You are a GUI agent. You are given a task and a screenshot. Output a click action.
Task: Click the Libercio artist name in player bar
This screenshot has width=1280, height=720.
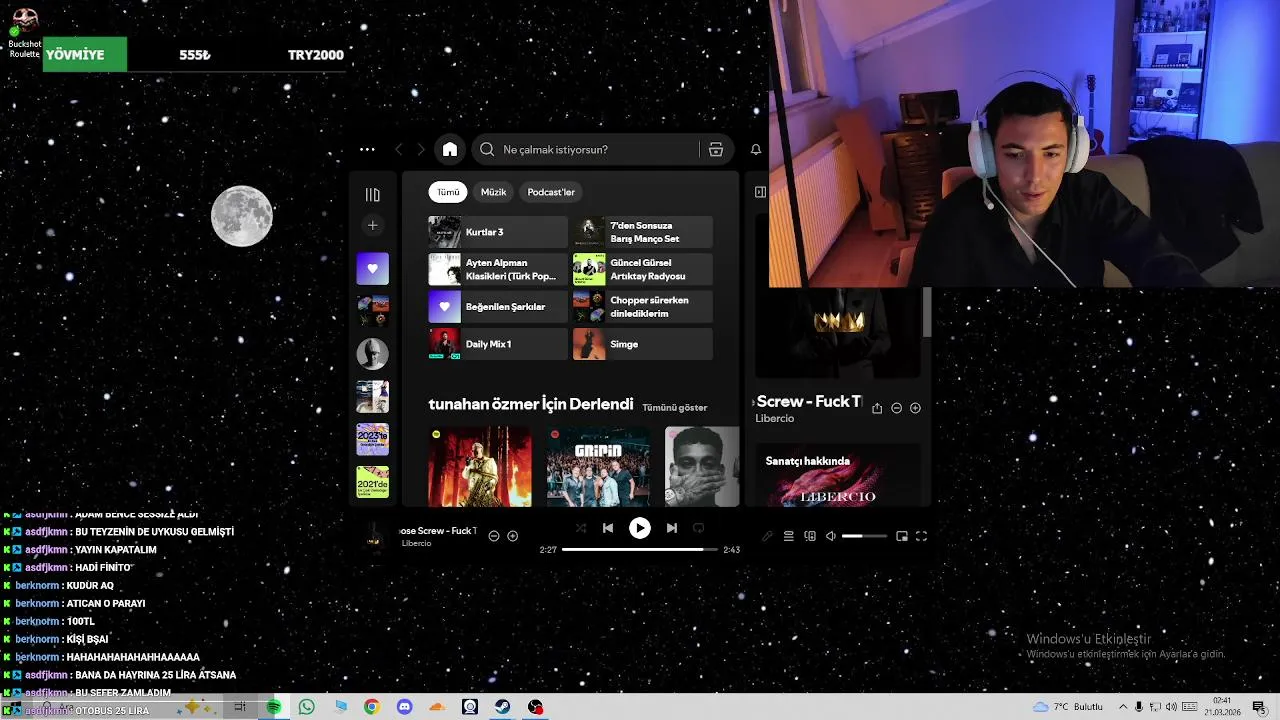[416, 544]
